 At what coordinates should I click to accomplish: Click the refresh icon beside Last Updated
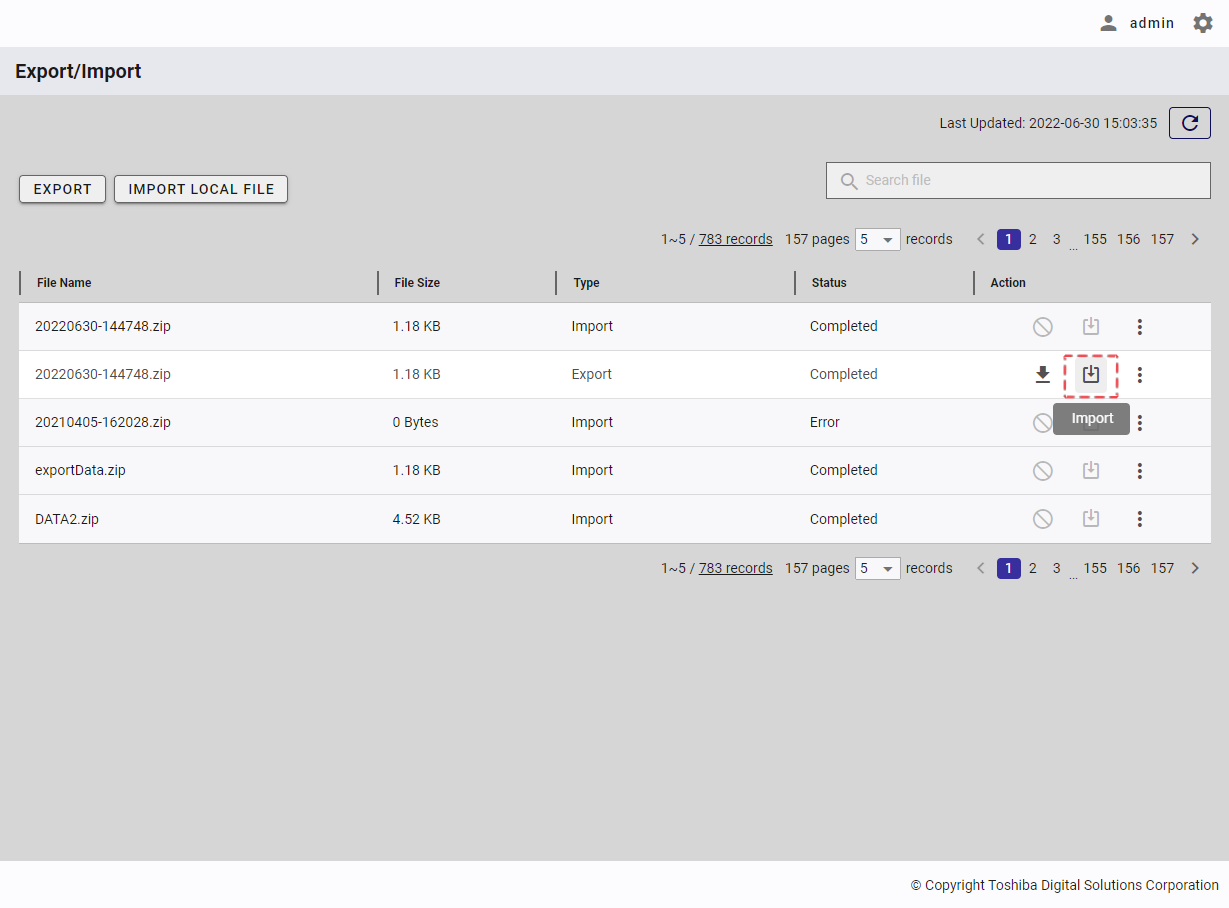click(1189, 123)
